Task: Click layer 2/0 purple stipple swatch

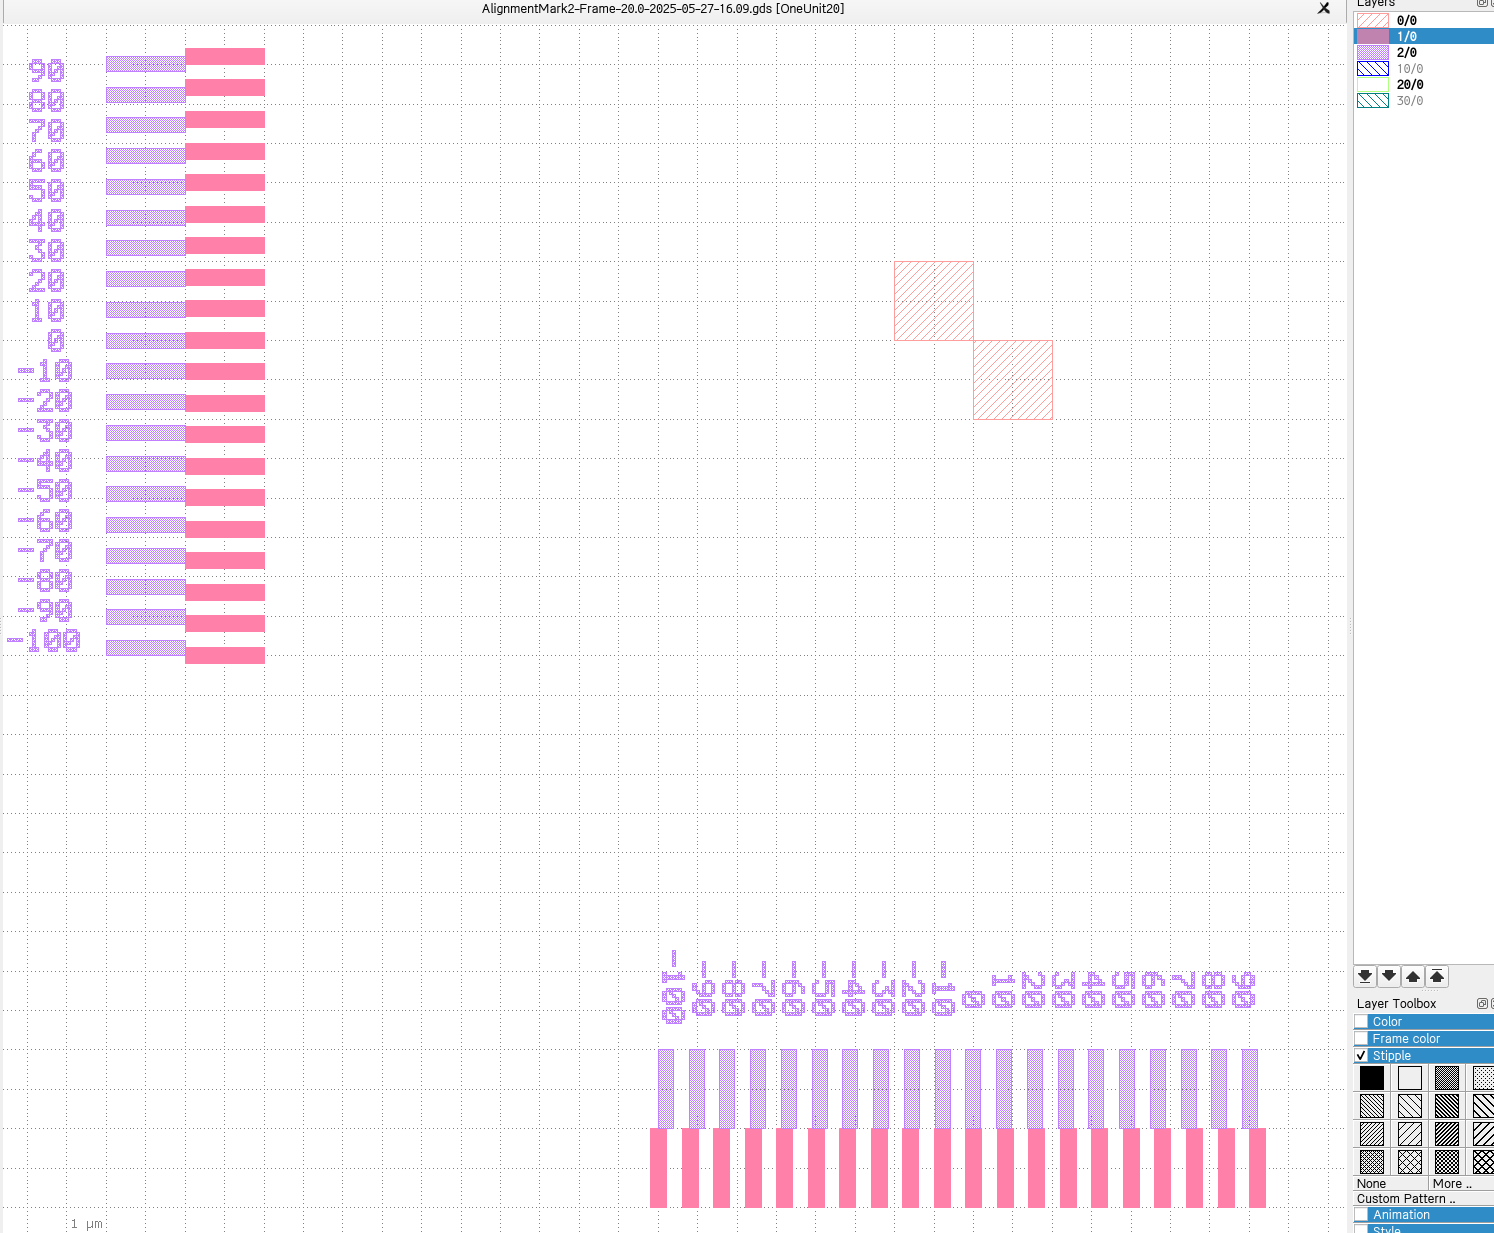Action: click(x=1373, y=53)
